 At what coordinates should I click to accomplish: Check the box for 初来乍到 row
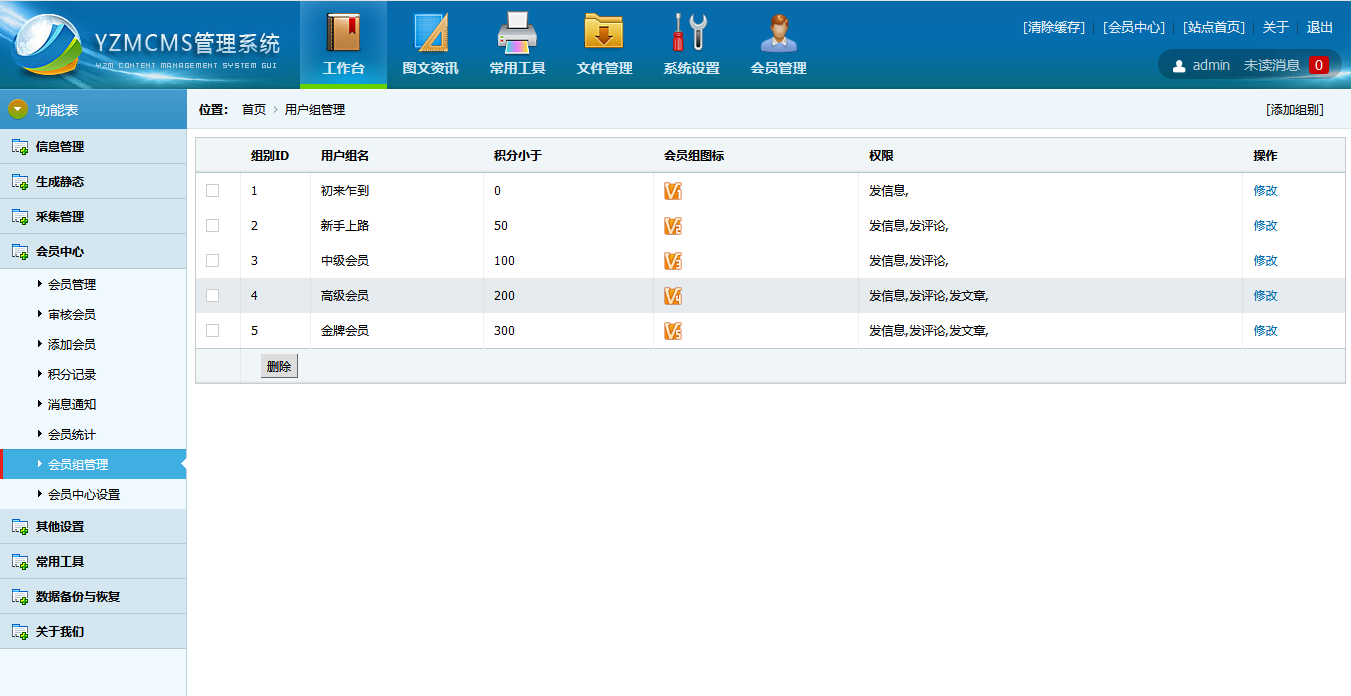pyautogui.click(x=212, y=191)
